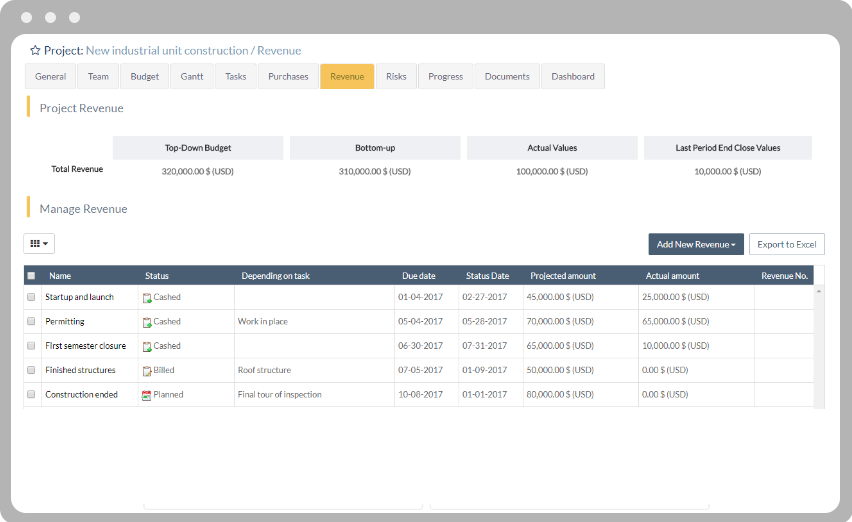This screenshot has width=852, height=522.
Task: Click the Cashed status icon for Startup and launch
Action: (x=147, y=298)
